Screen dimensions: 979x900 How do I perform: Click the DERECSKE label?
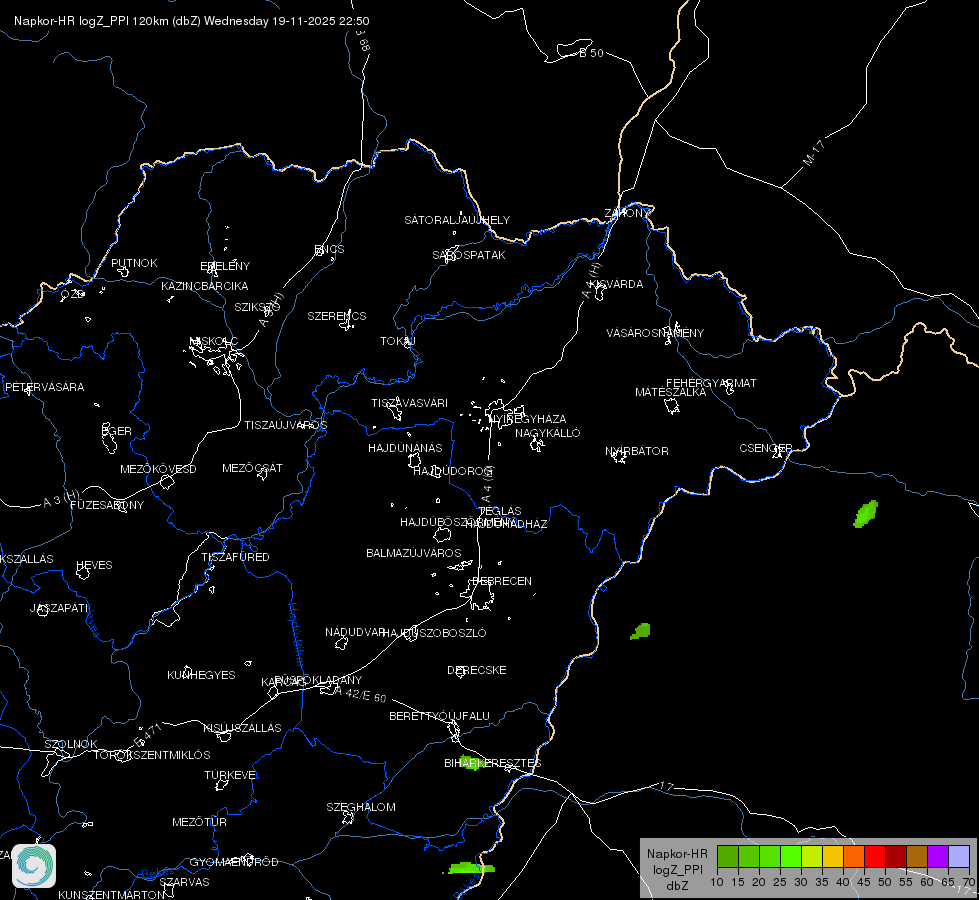click(477, 670)
